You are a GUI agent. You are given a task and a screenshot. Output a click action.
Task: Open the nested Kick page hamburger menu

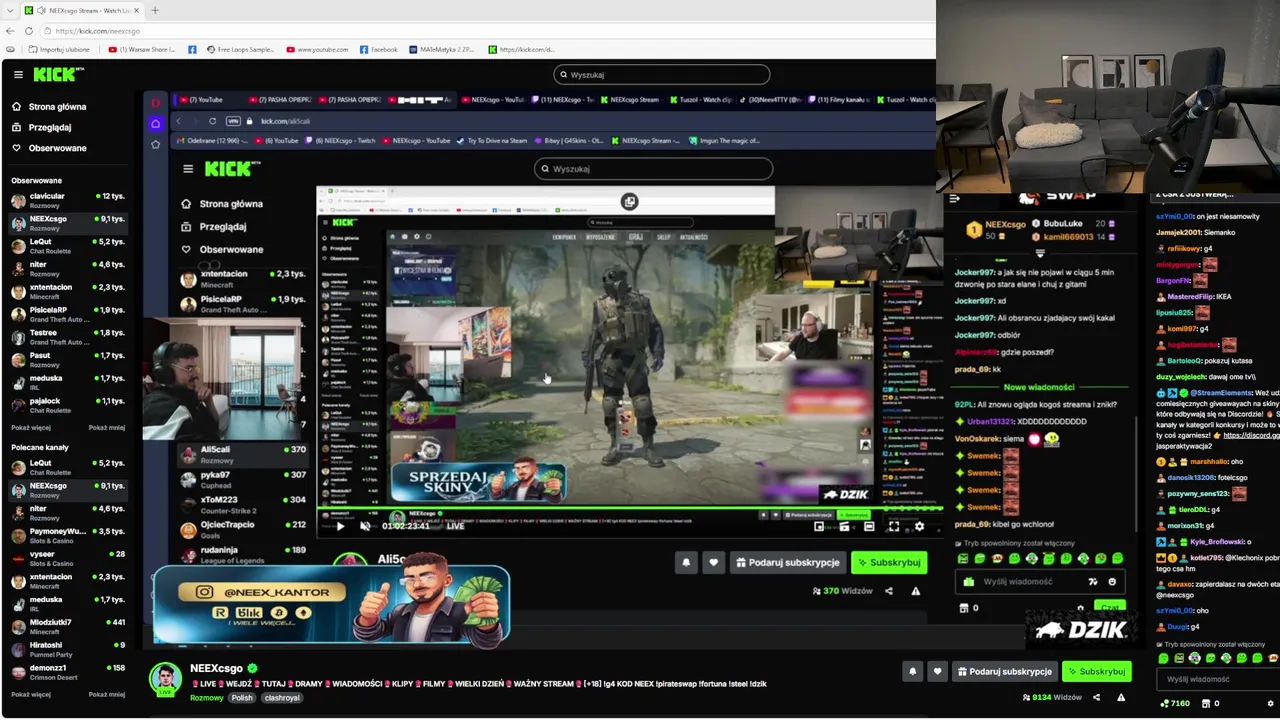(187, 169)
